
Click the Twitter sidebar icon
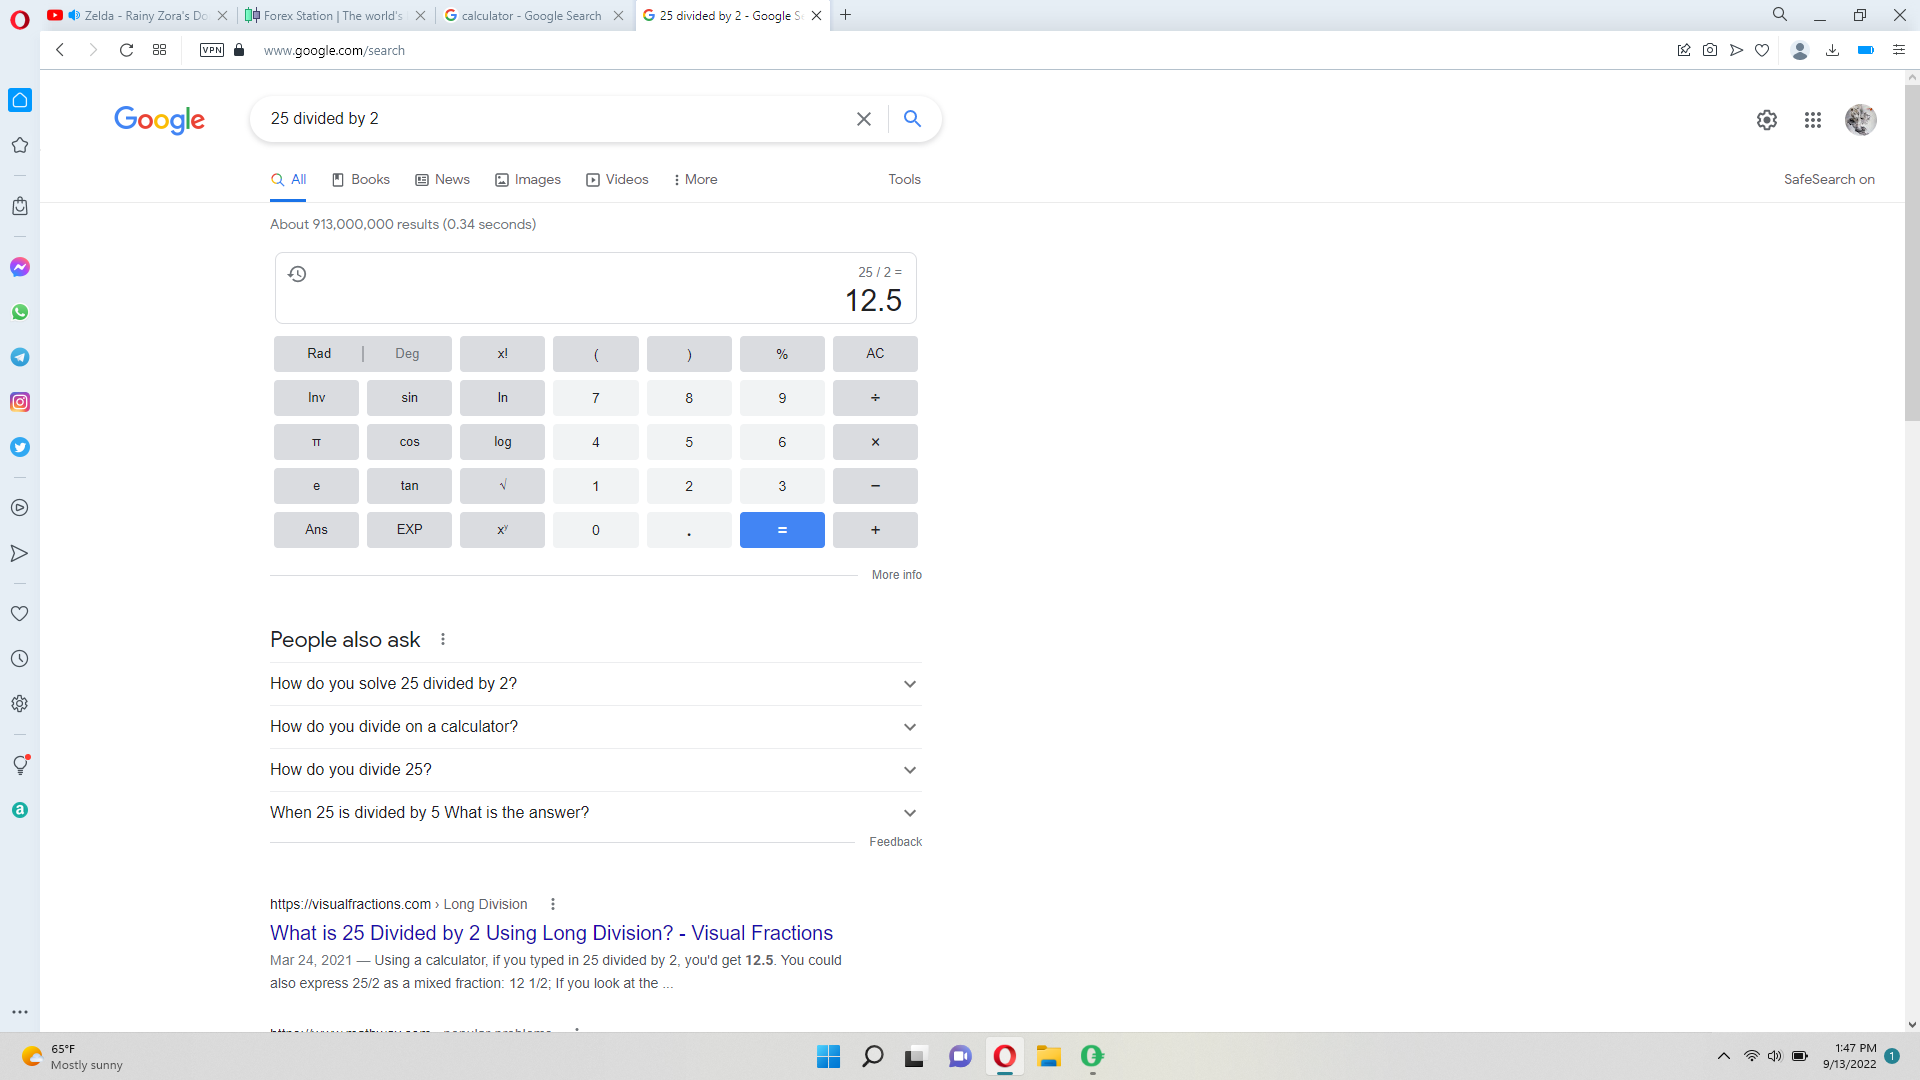[x=20, y=447]
